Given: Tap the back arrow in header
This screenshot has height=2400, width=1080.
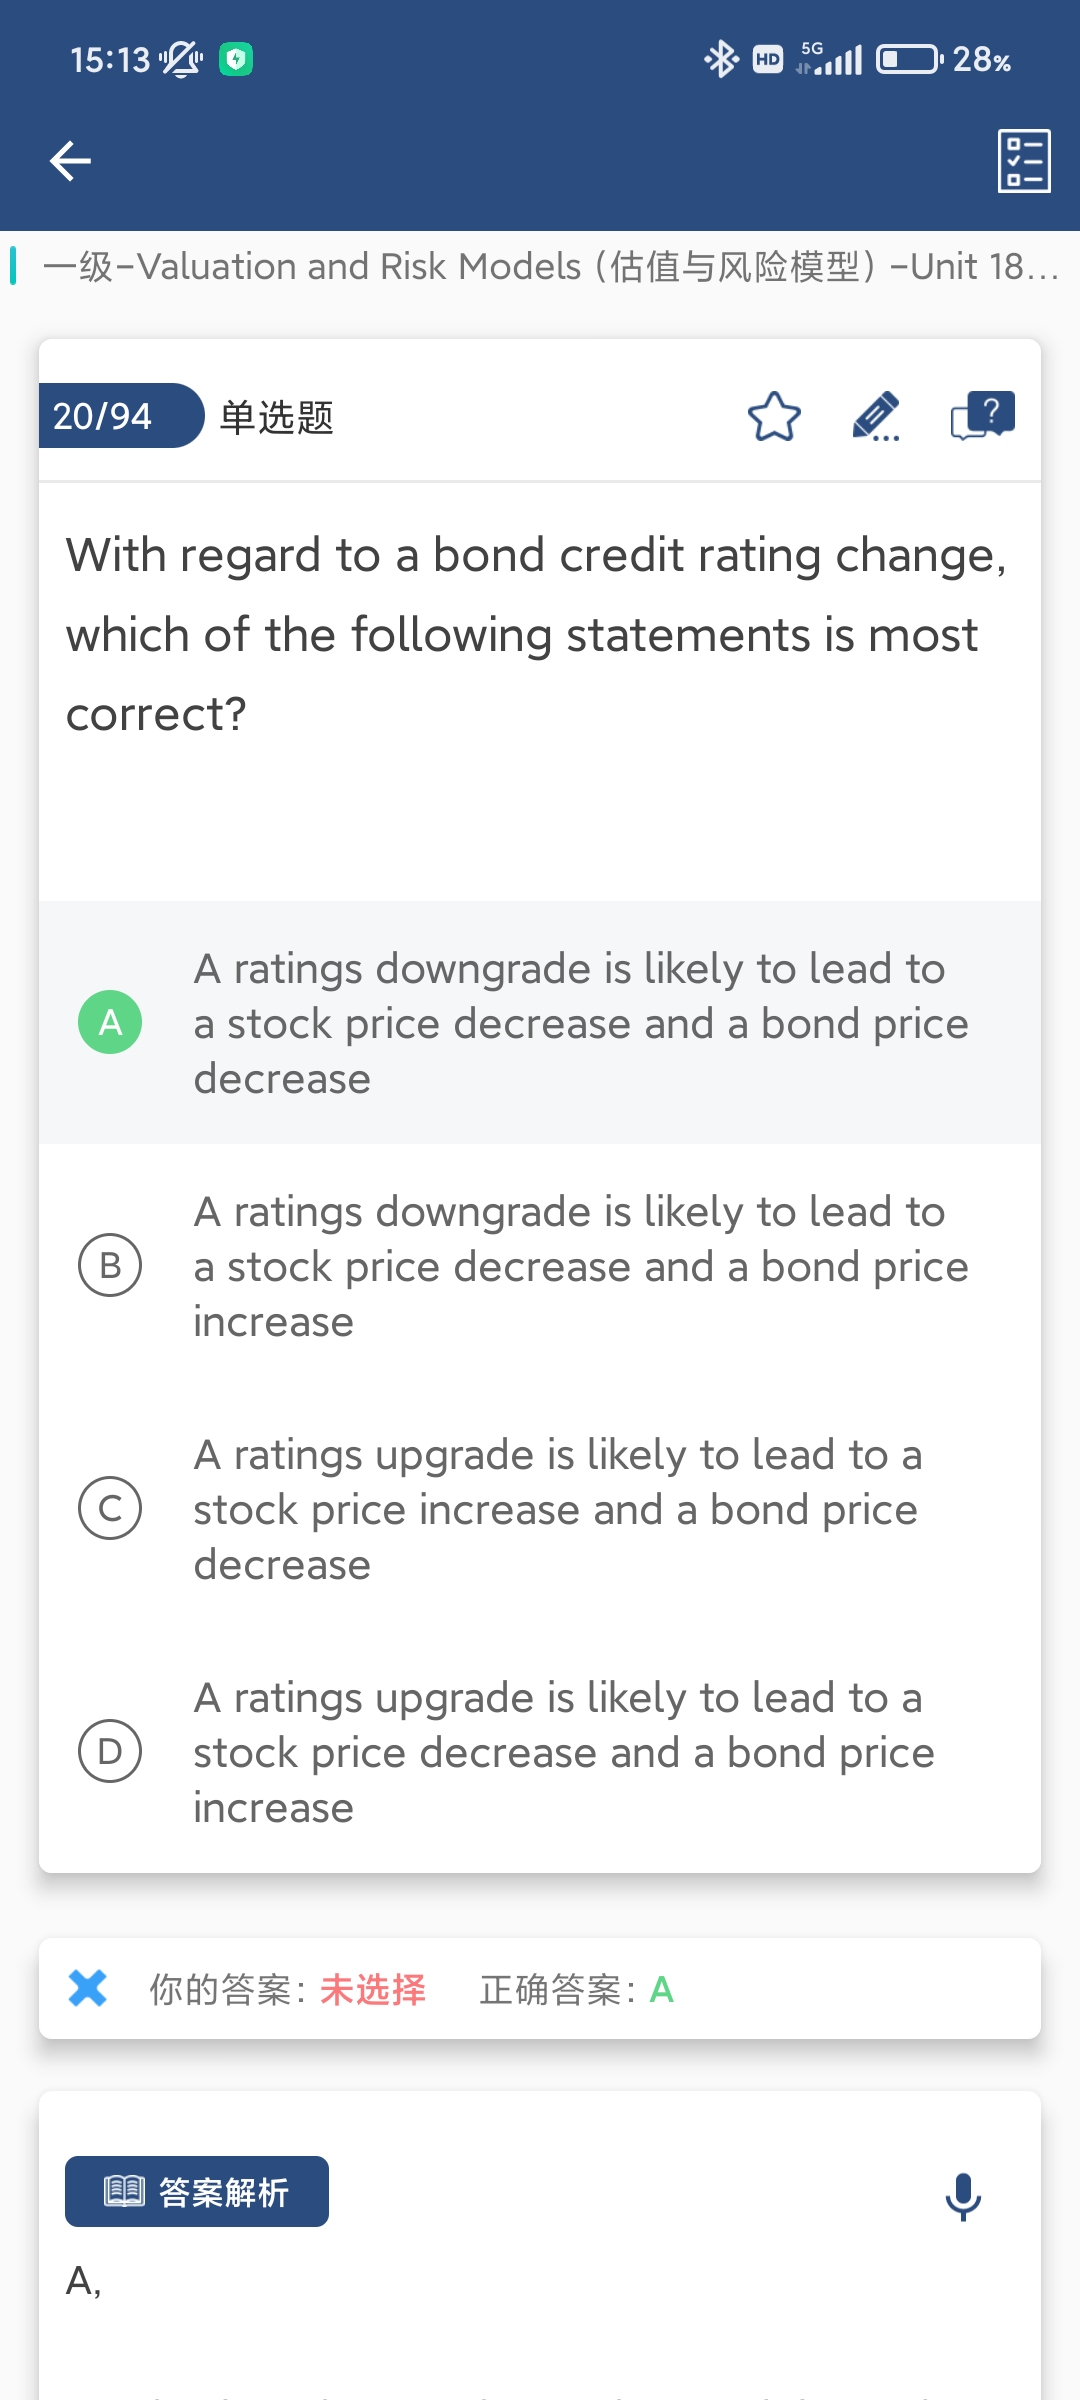Looking at the screenshot, I should coord(70,161).
